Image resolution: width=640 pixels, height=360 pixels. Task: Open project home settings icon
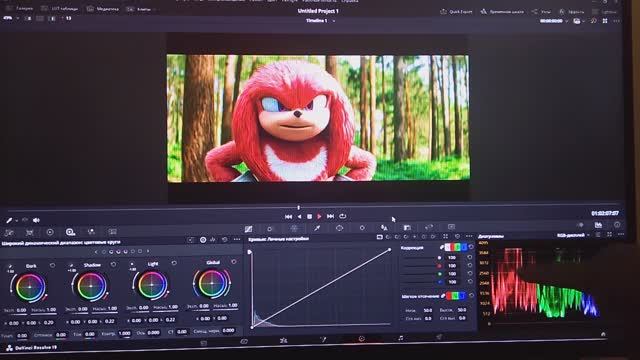pyautogui.click(x=603, y=334)
